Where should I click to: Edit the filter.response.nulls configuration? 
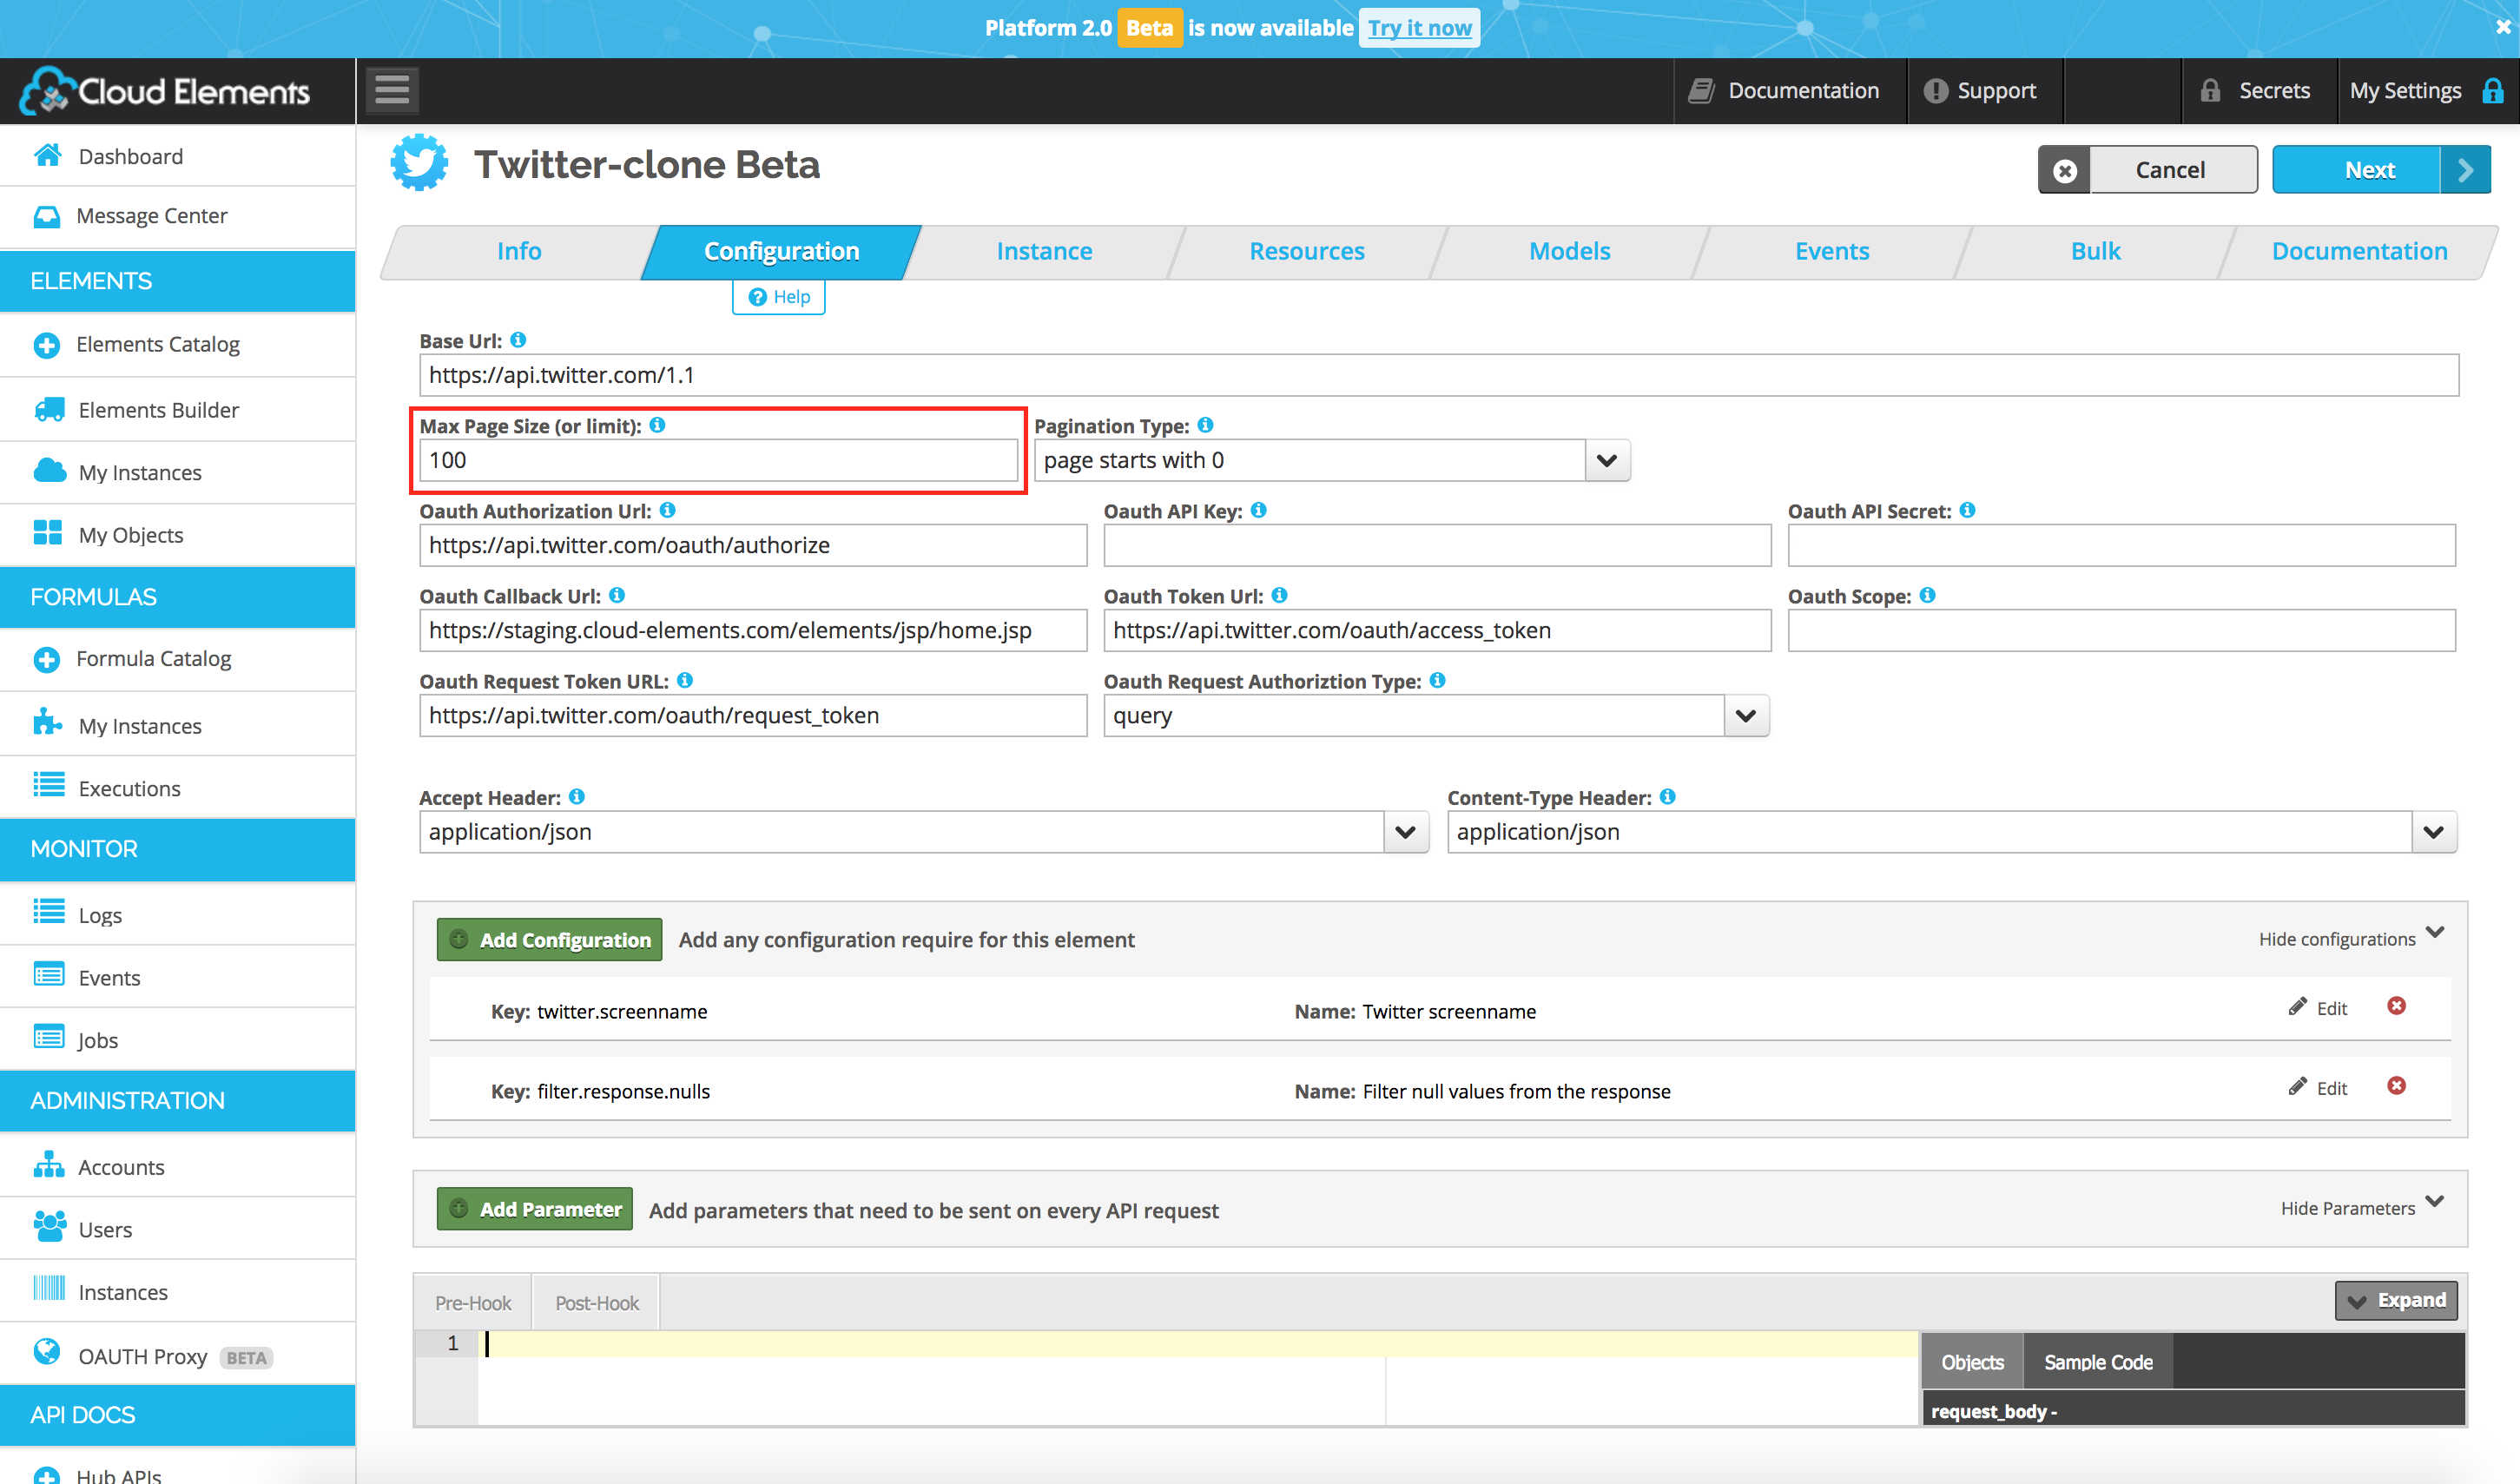pyautogui.click(x=2318, y=1088)
